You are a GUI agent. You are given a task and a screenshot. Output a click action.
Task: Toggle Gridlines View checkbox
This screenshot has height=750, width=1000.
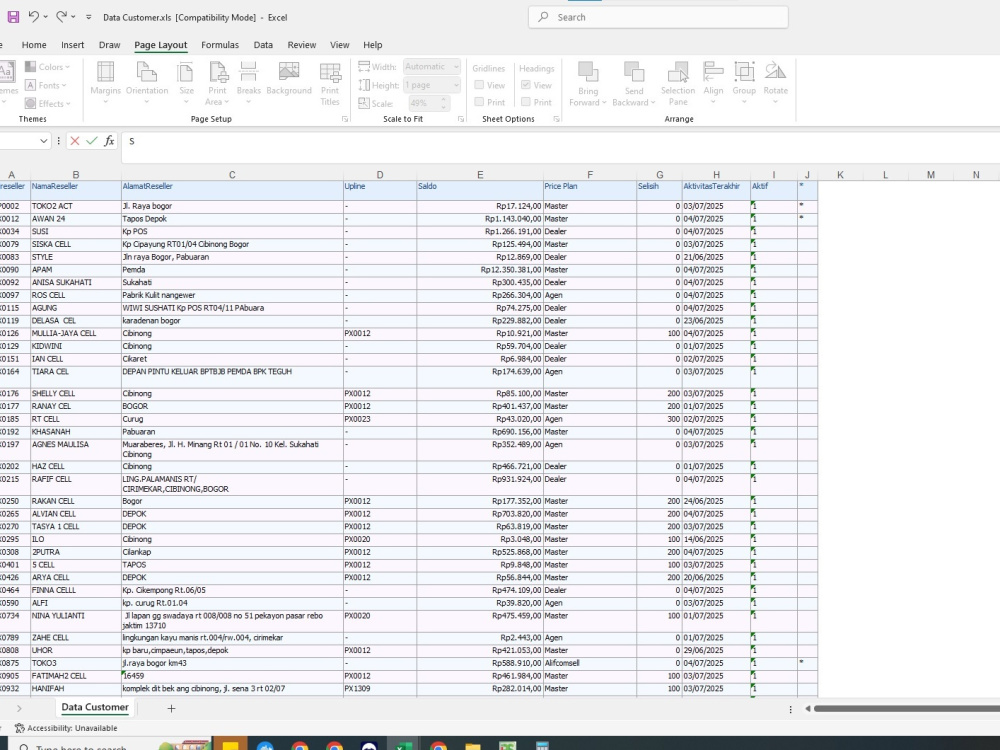[x=479, y=85]
